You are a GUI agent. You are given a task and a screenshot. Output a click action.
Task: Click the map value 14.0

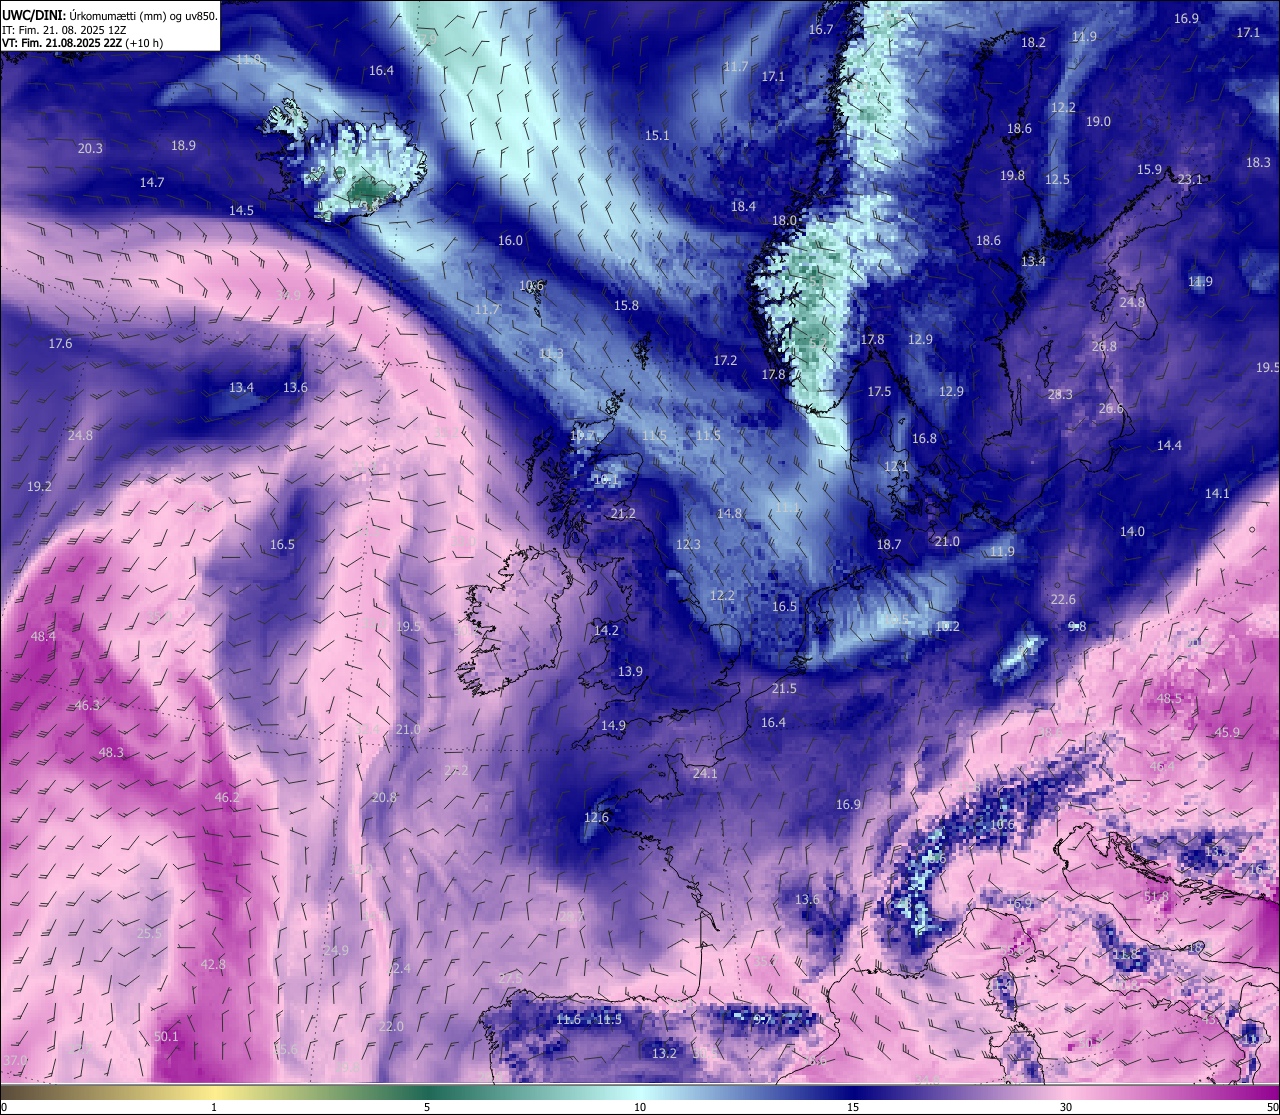(1132, 531)
